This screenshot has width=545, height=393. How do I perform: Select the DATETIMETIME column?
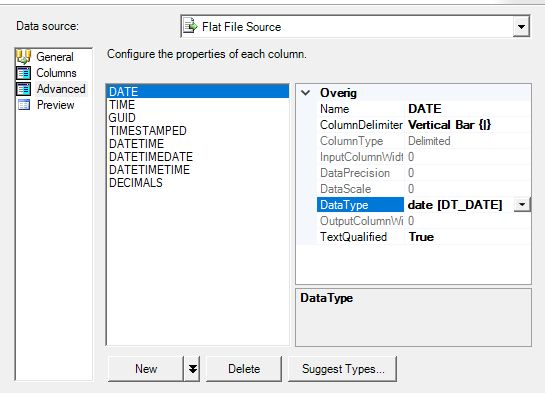[197, 170]
